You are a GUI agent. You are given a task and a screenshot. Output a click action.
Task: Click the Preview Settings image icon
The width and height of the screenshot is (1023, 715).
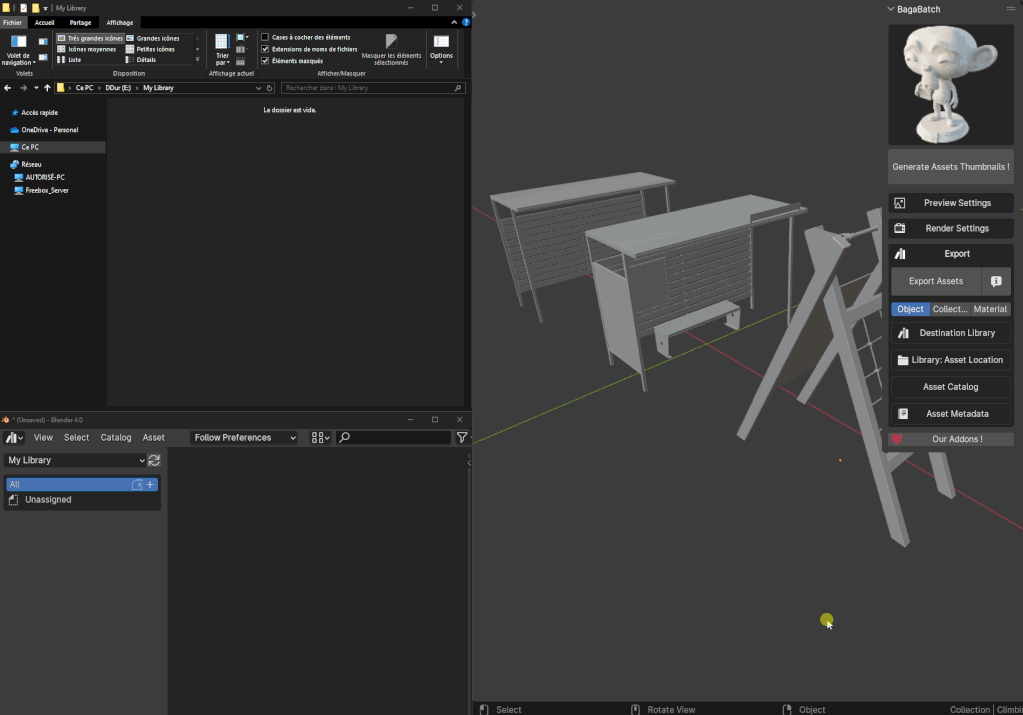click(900, 203)
